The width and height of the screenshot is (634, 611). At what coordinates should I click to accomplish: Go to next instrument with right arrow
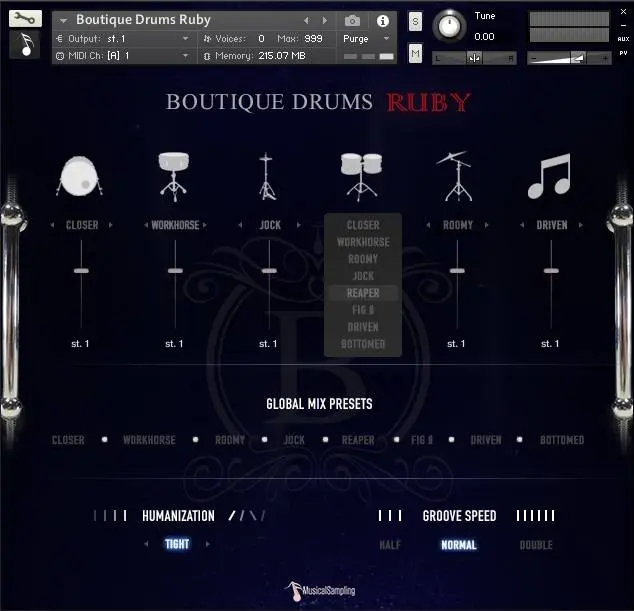324,20
